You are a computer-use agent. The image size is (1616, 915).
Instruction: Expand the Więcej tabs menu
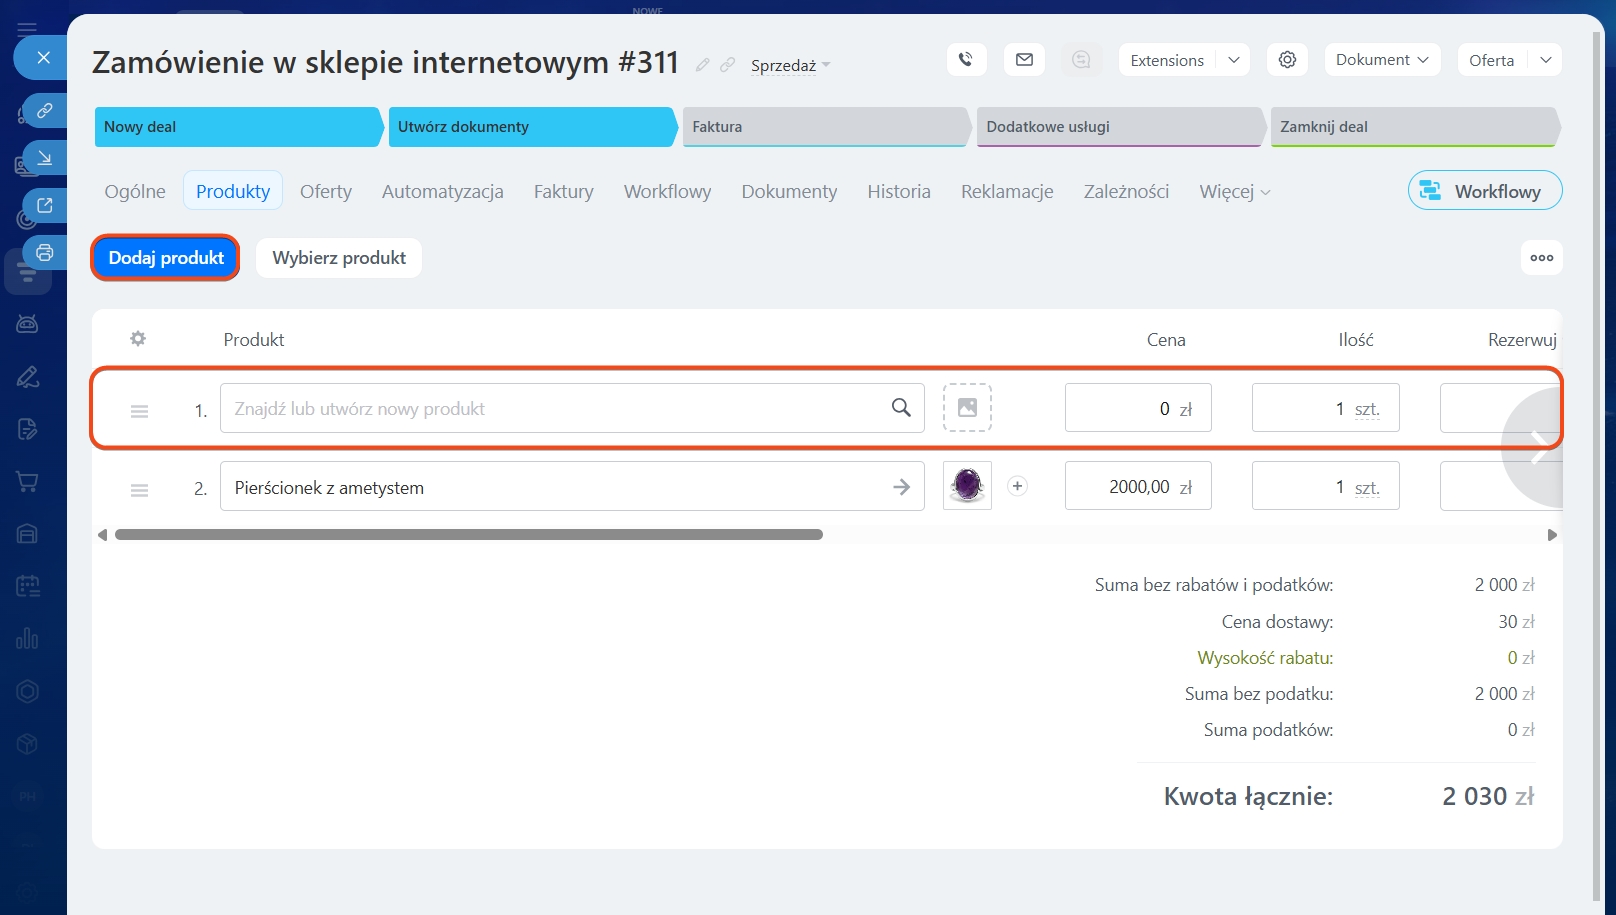pos(1235,192)
